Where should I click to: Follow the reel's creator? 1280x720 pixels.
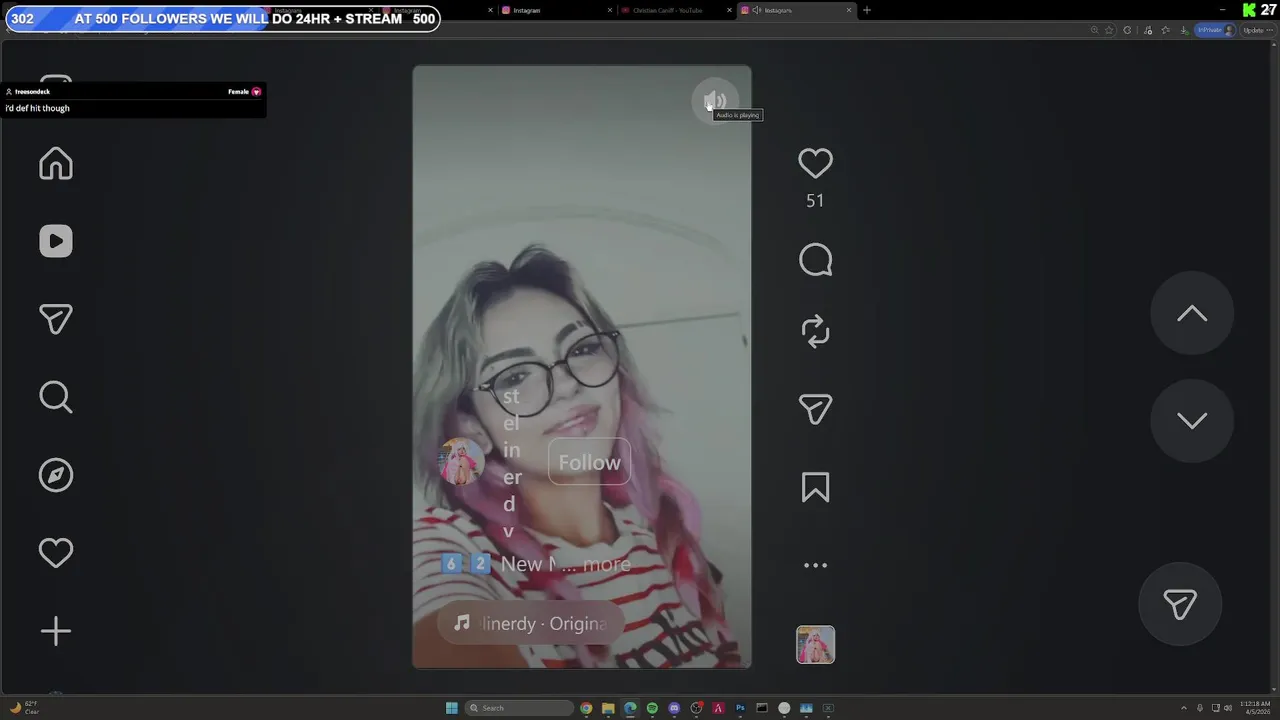point(589,462)
